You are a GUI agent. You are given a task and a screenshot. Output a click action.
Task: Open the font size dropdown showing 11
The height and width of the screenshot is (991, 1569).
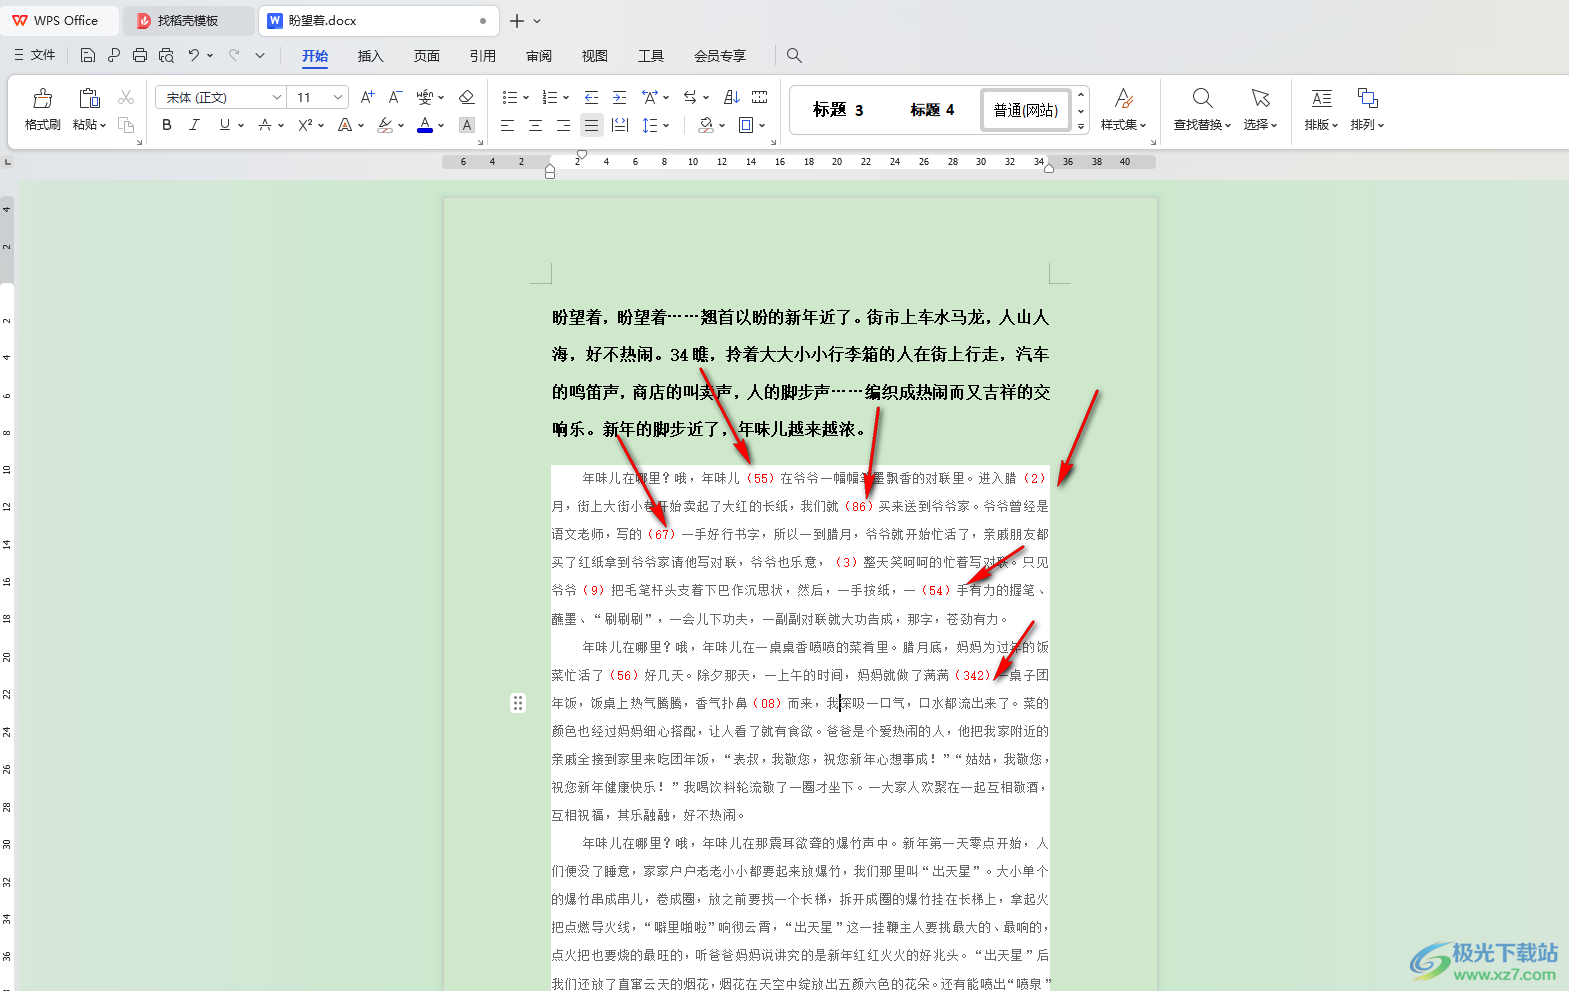(338, 97)
